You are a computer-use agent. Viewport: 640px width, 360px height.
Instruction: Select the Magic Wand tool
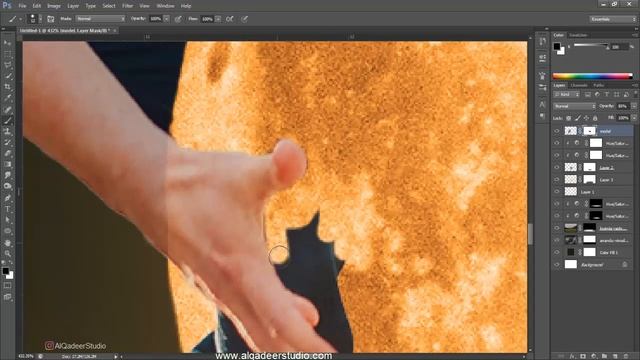7,76
